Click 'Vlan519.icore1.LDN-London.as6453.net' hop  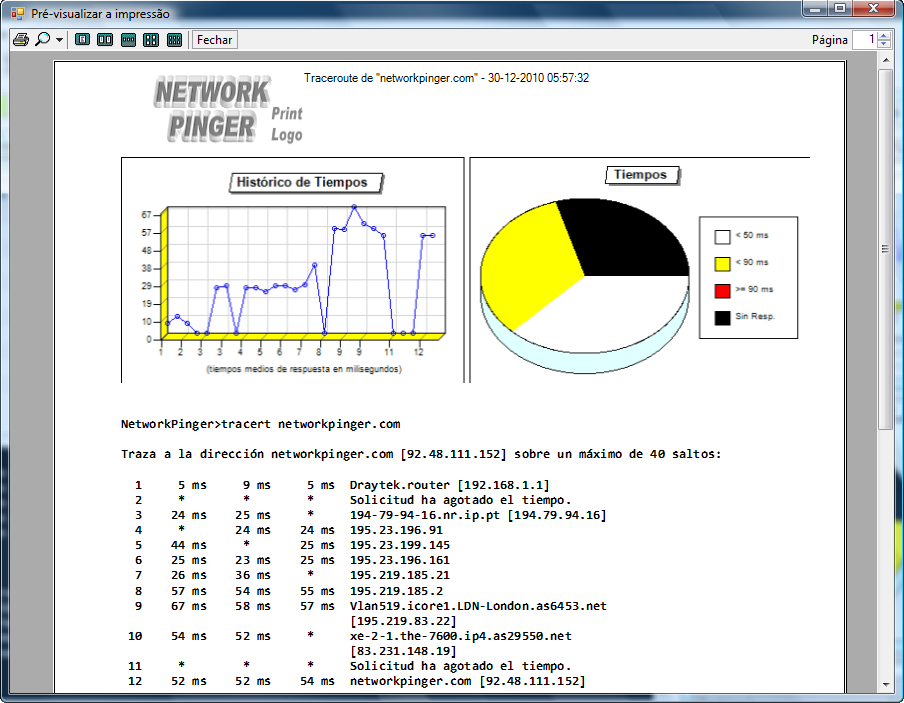pos(478,606)
